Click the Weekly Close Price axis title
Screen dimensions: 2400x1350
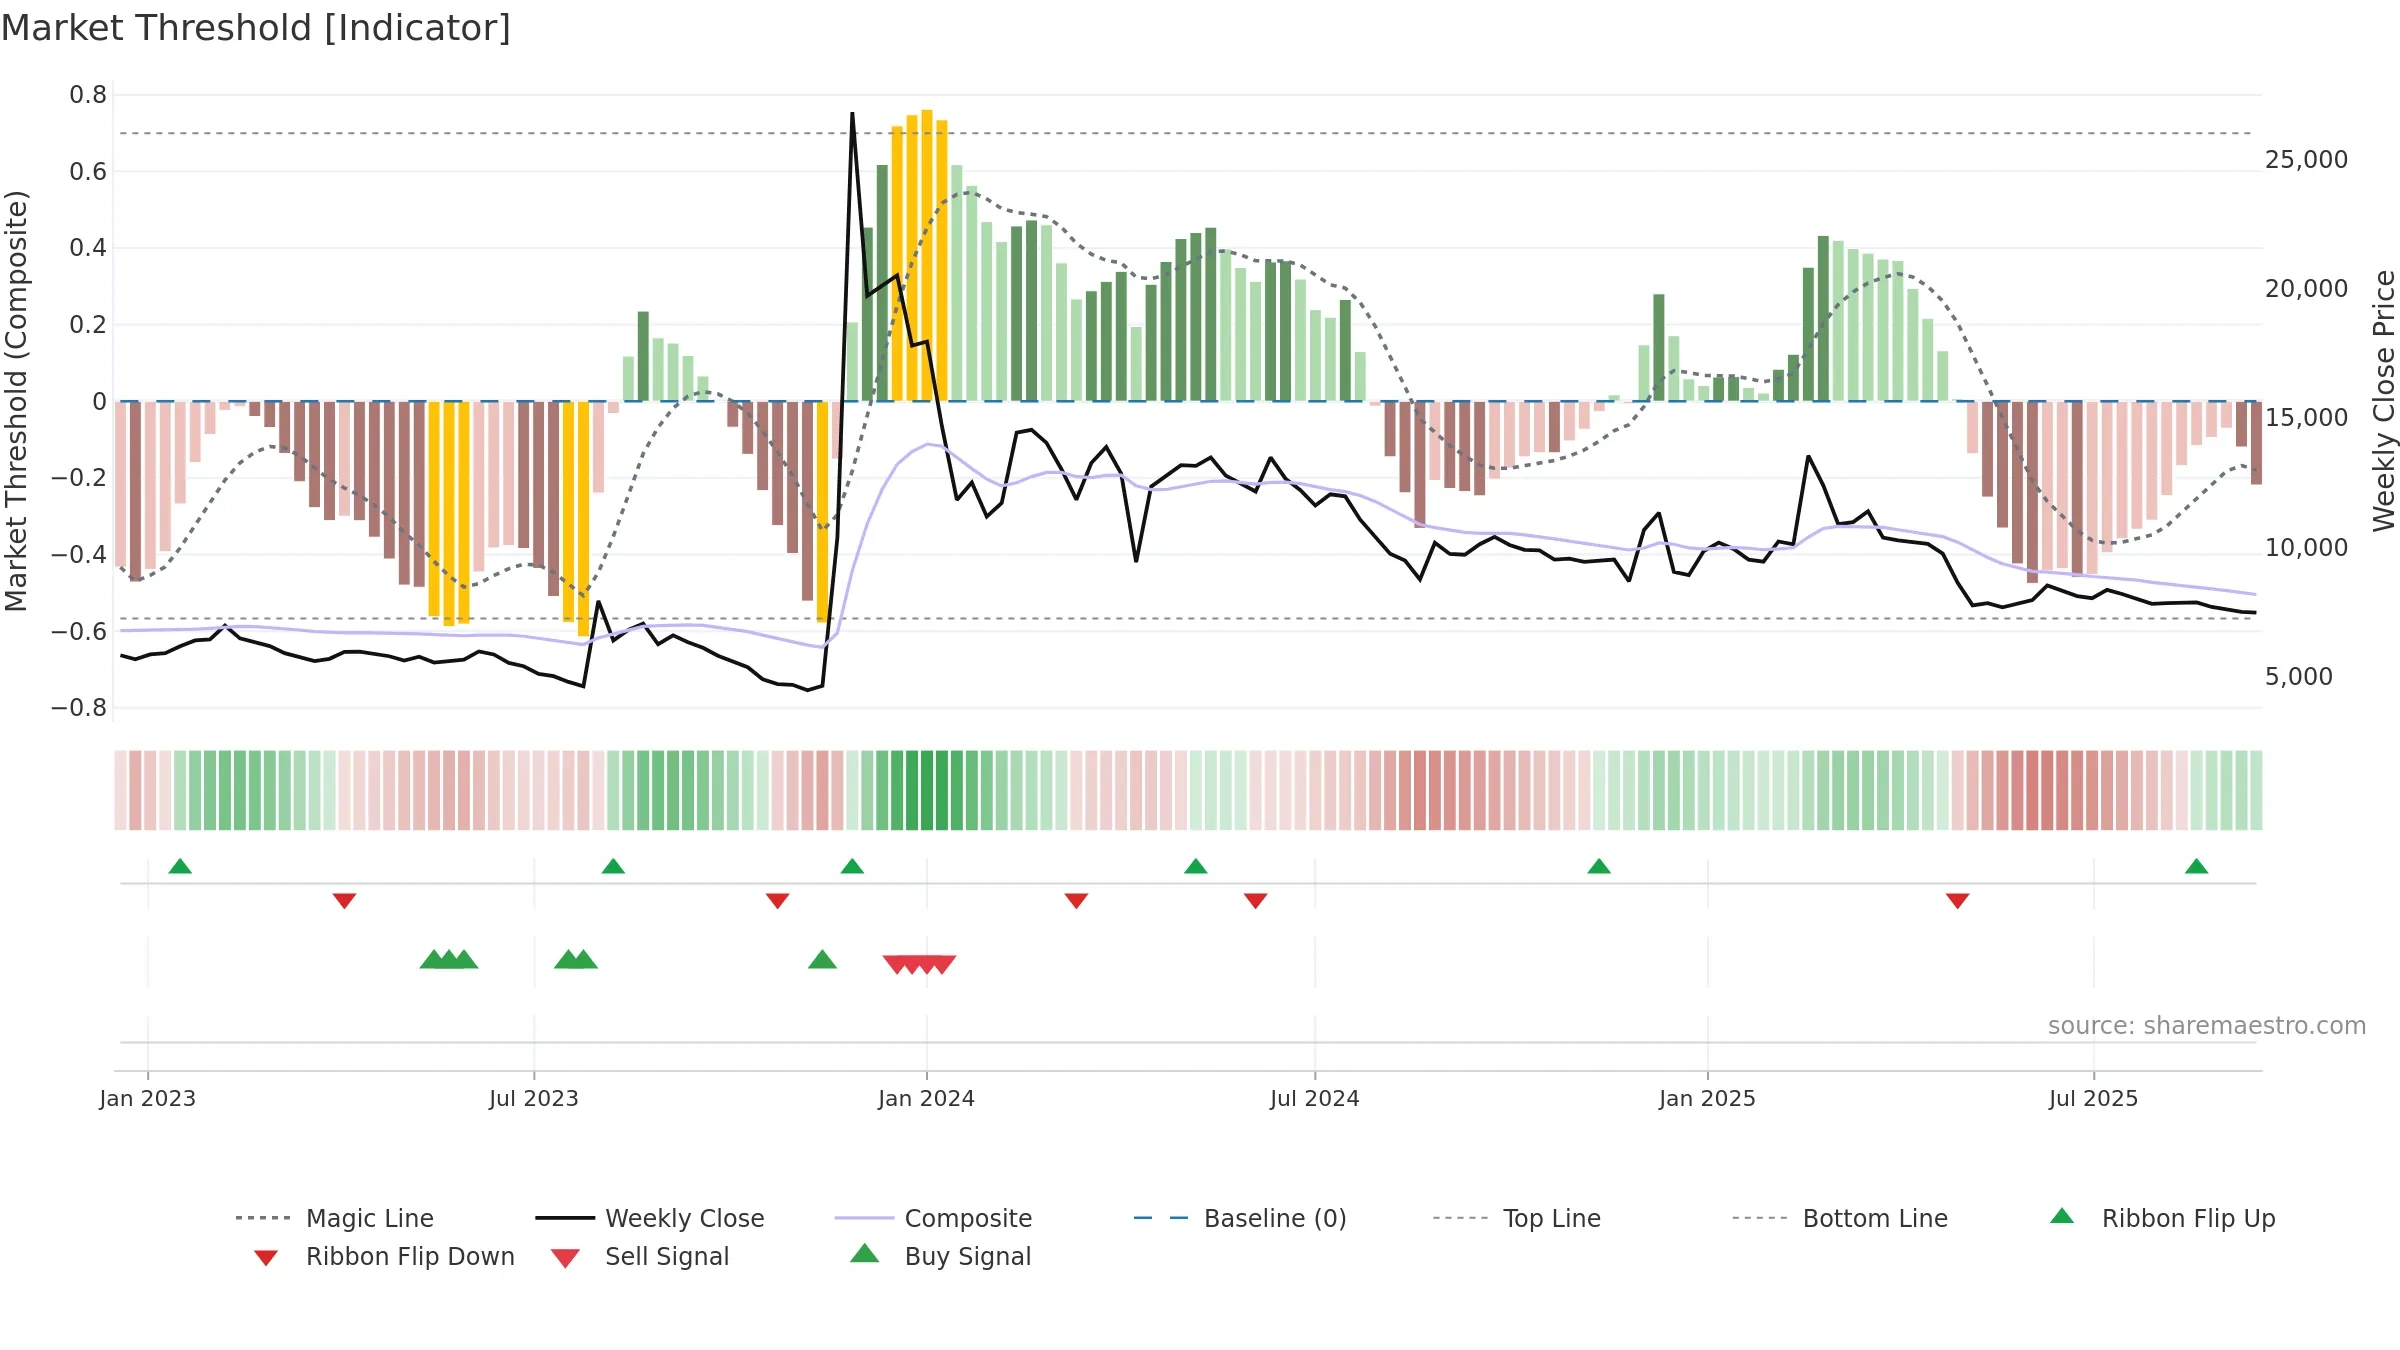(2384, 401)
